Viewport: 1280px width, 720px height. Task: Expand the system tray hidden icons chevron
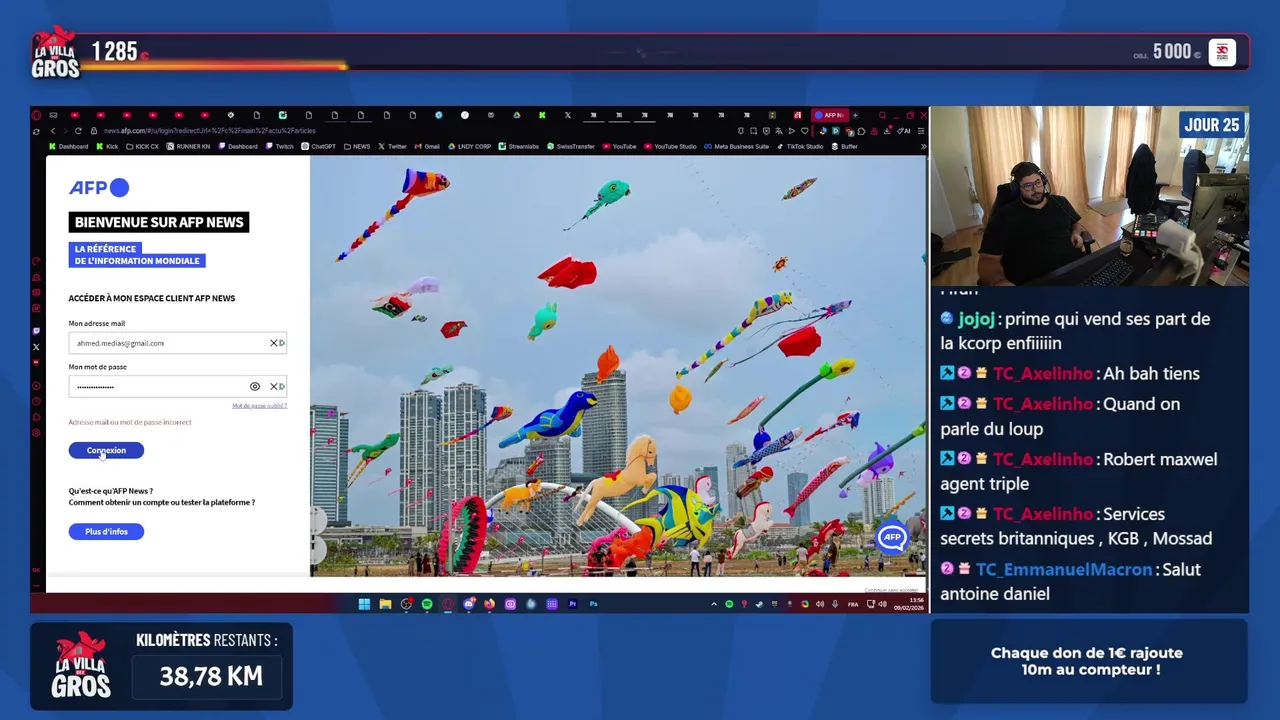point(714,604)
